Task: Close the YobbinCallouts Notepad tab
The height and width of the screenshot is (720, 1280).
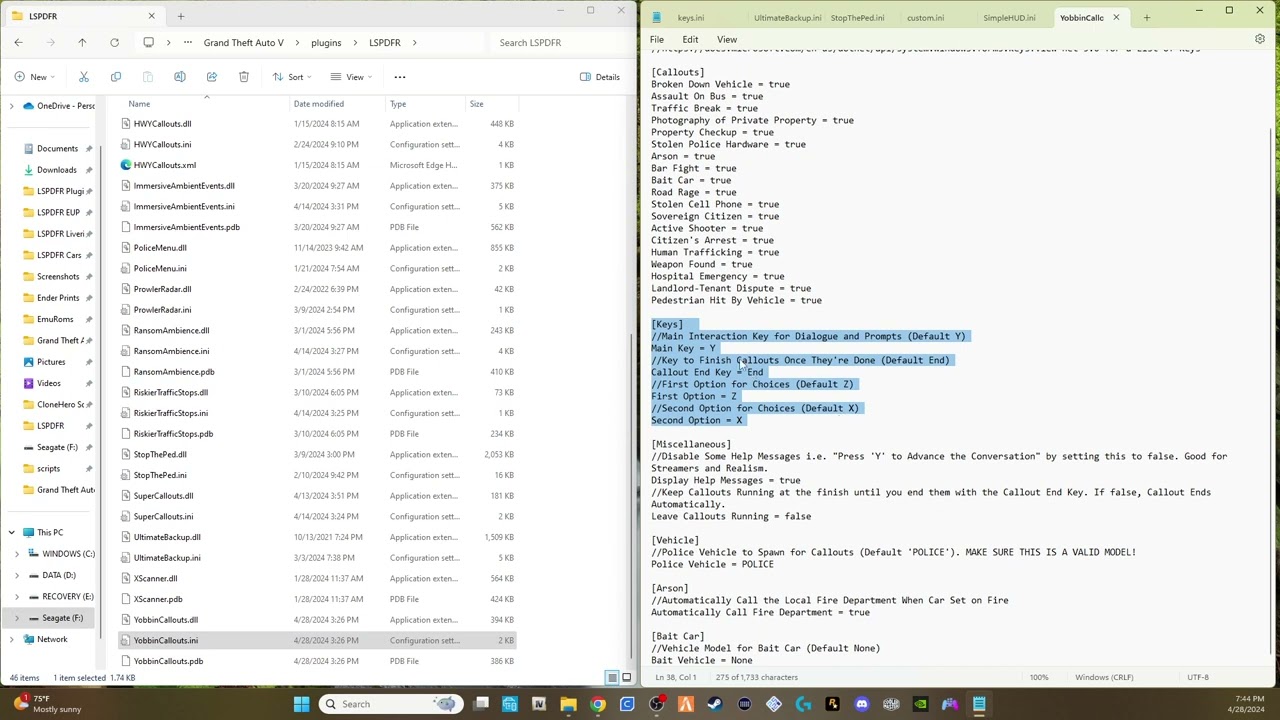Action: (1116, 17)
